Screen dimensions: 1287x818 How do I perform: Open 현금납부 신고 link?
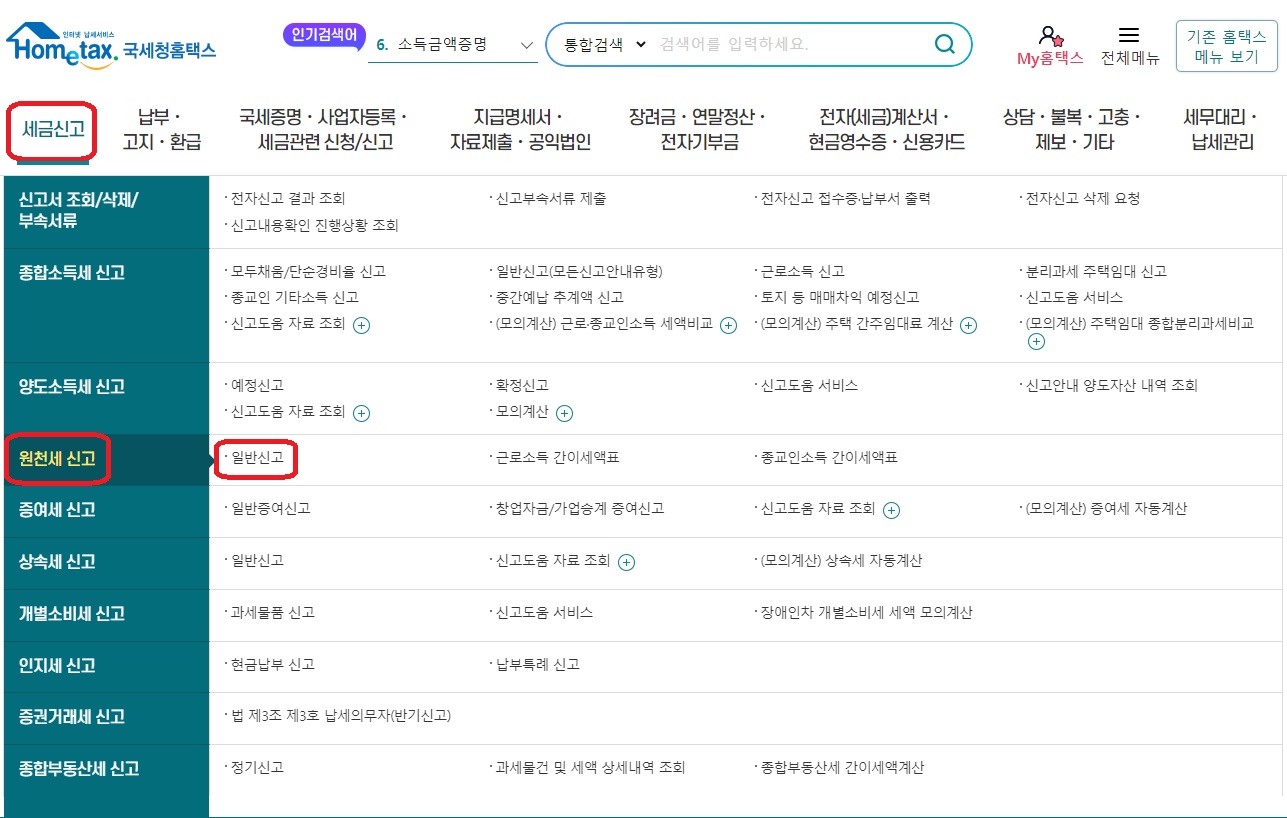point(273,665)
